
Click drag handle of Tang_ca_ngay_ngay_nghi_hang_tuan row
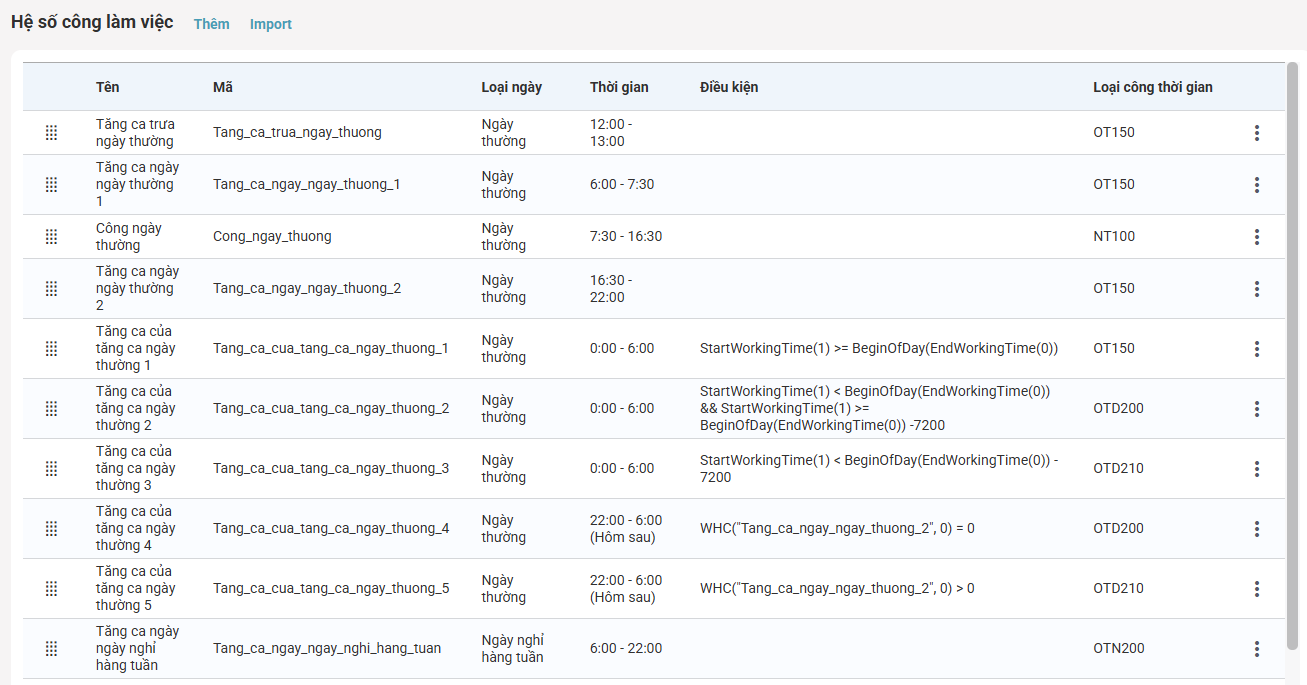click(51, 649)
